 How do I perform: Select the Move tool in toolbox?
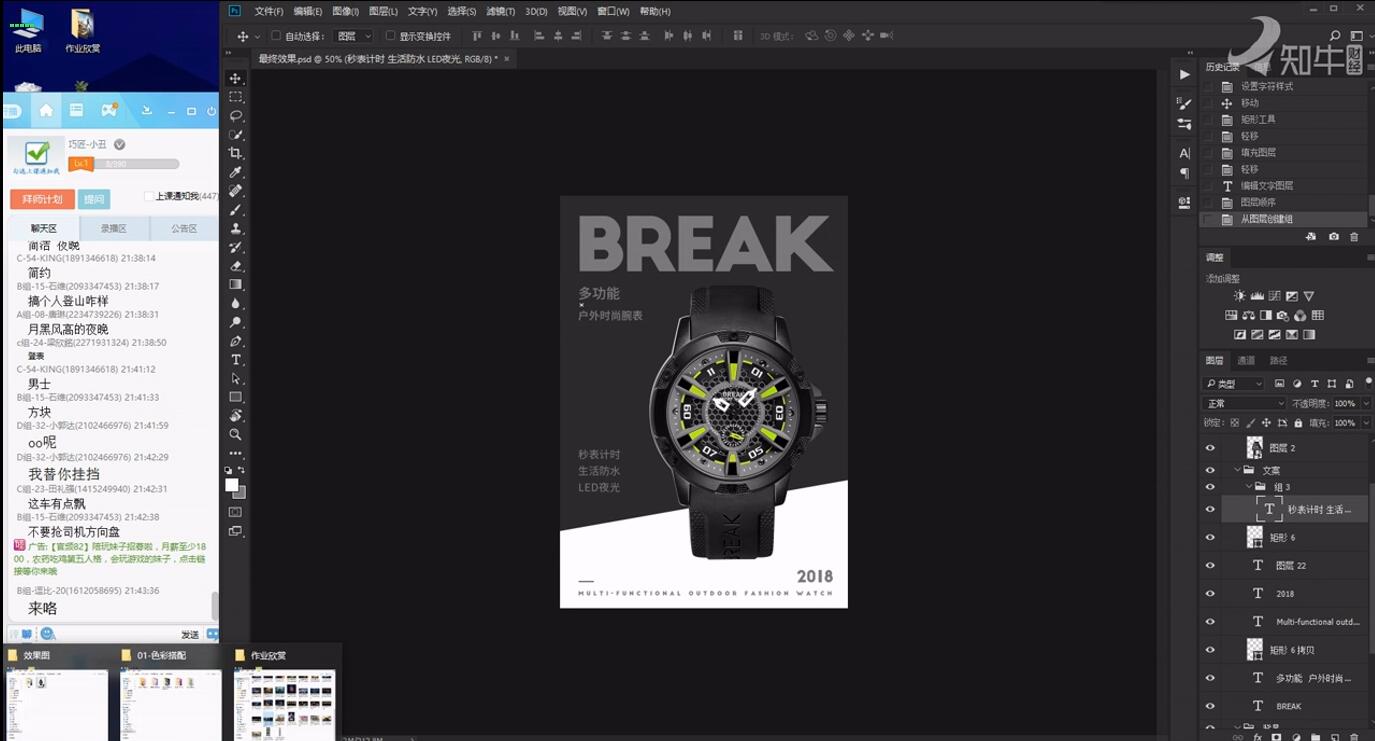click(x=236, y=78)
